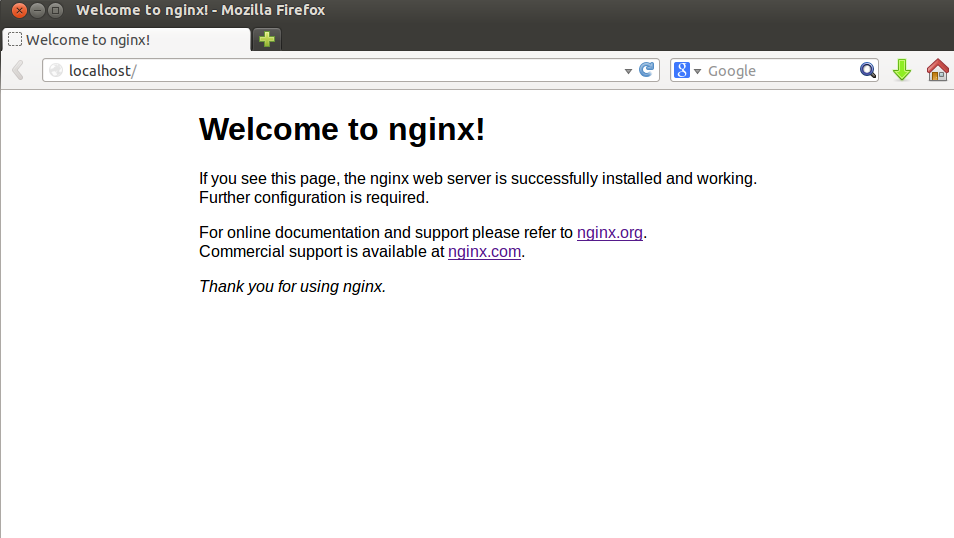Click 'Thank you for using nginx.' text

(293, 286)
